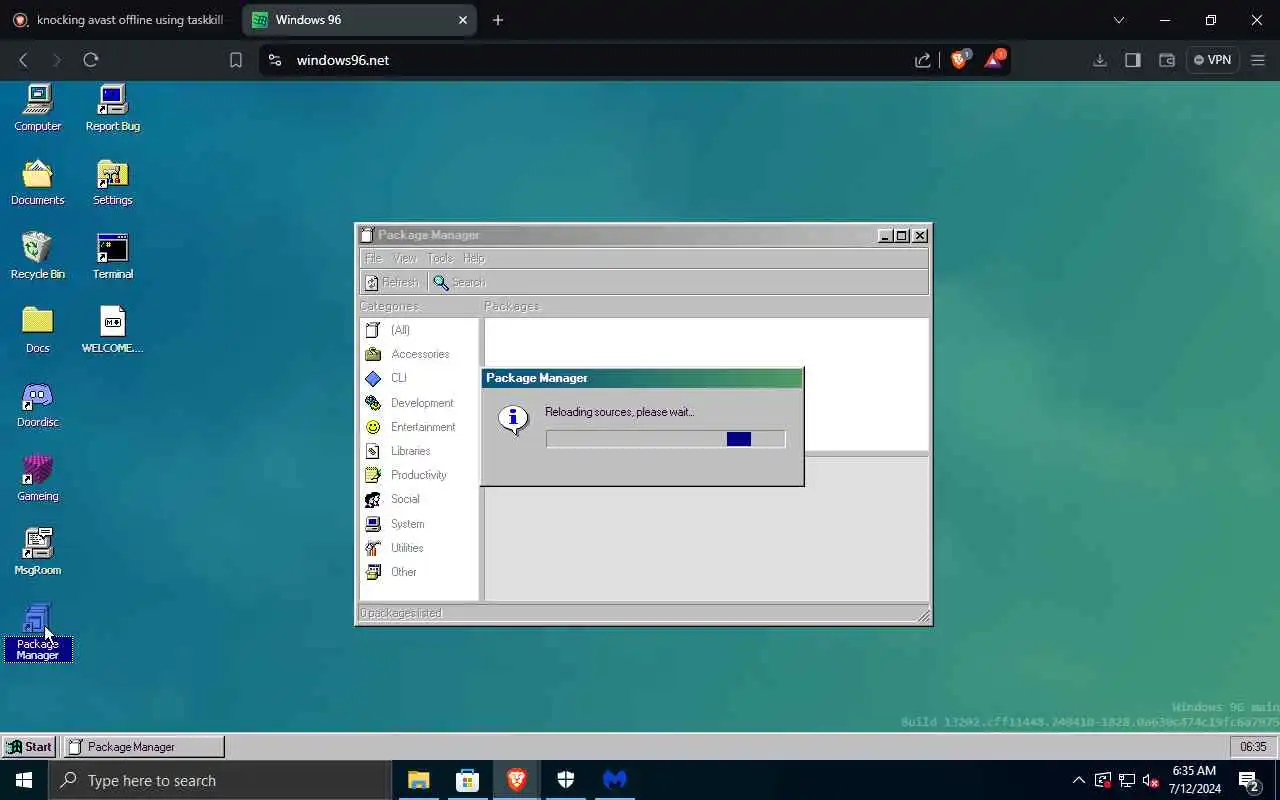
Task: Open the Recycle Bin icon
Action: coord(38,256)
